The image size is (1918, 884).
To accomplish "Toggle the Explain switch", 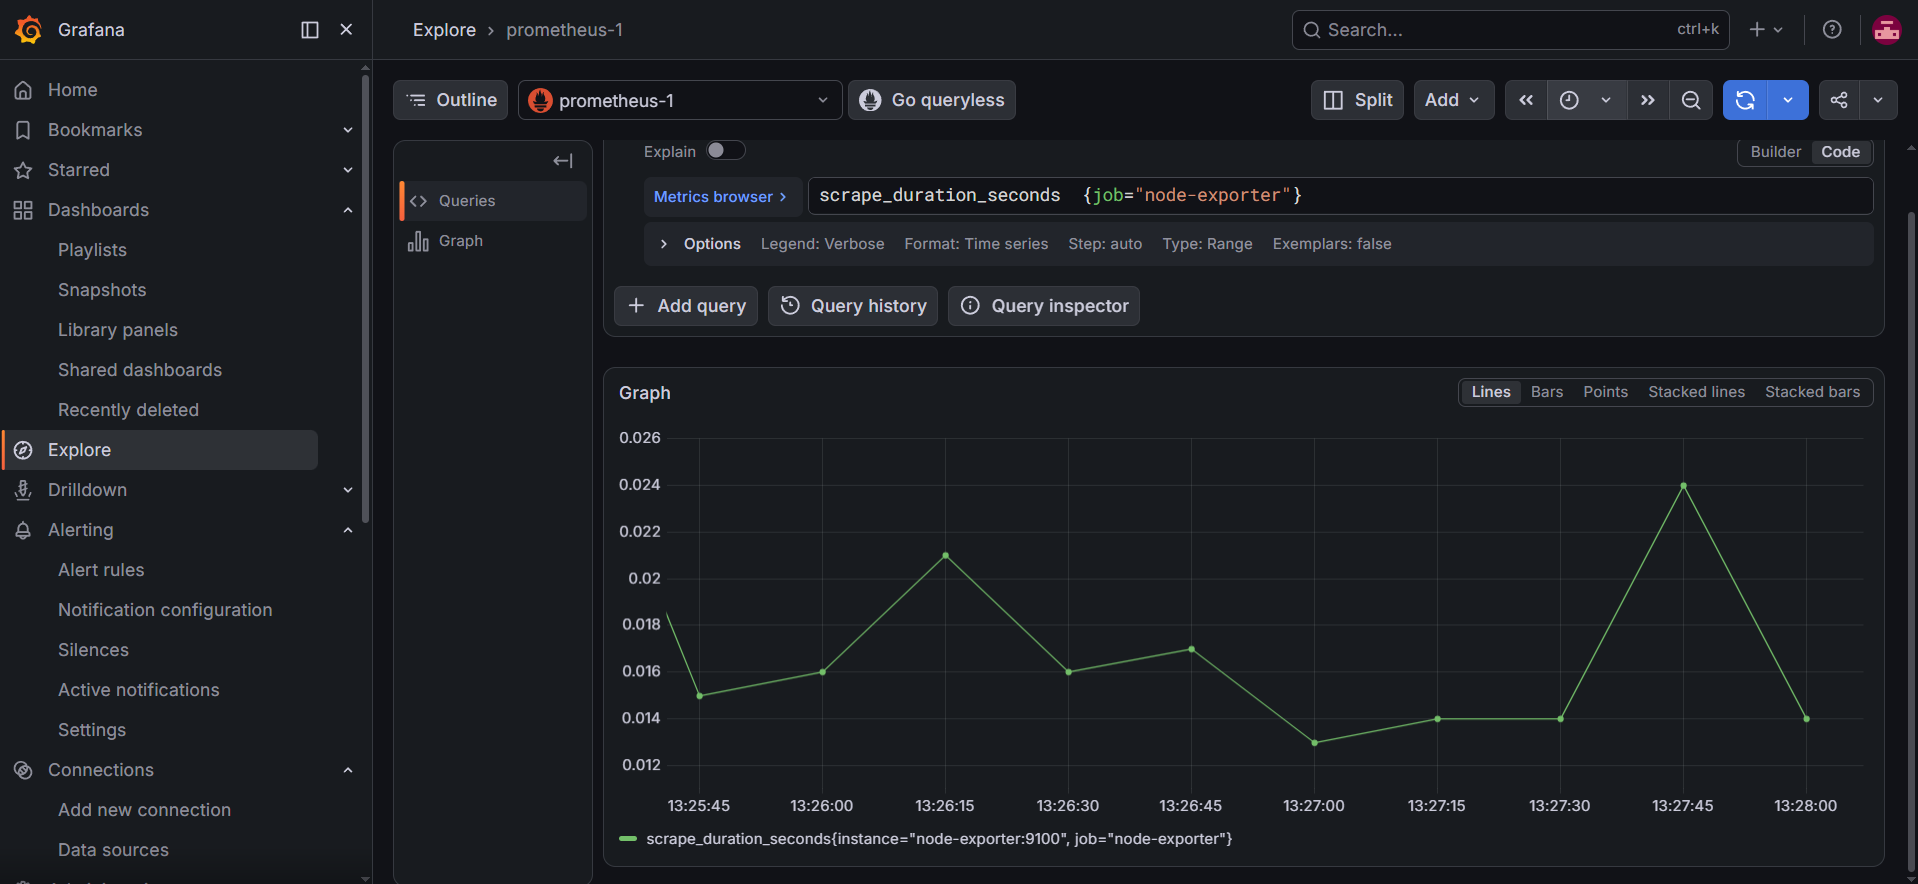I will click(x=726, y=151).
